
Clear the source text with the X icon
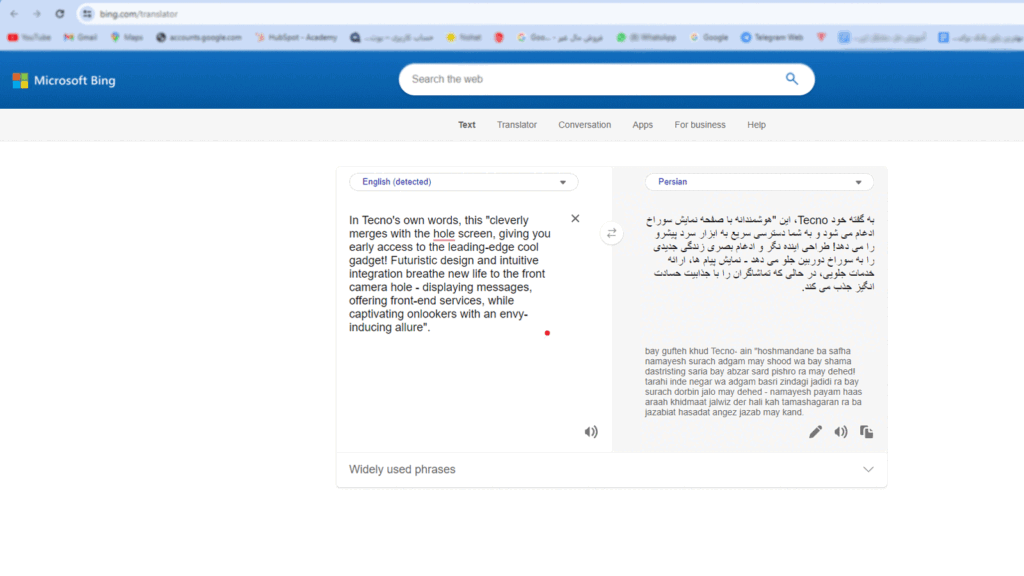575,217
